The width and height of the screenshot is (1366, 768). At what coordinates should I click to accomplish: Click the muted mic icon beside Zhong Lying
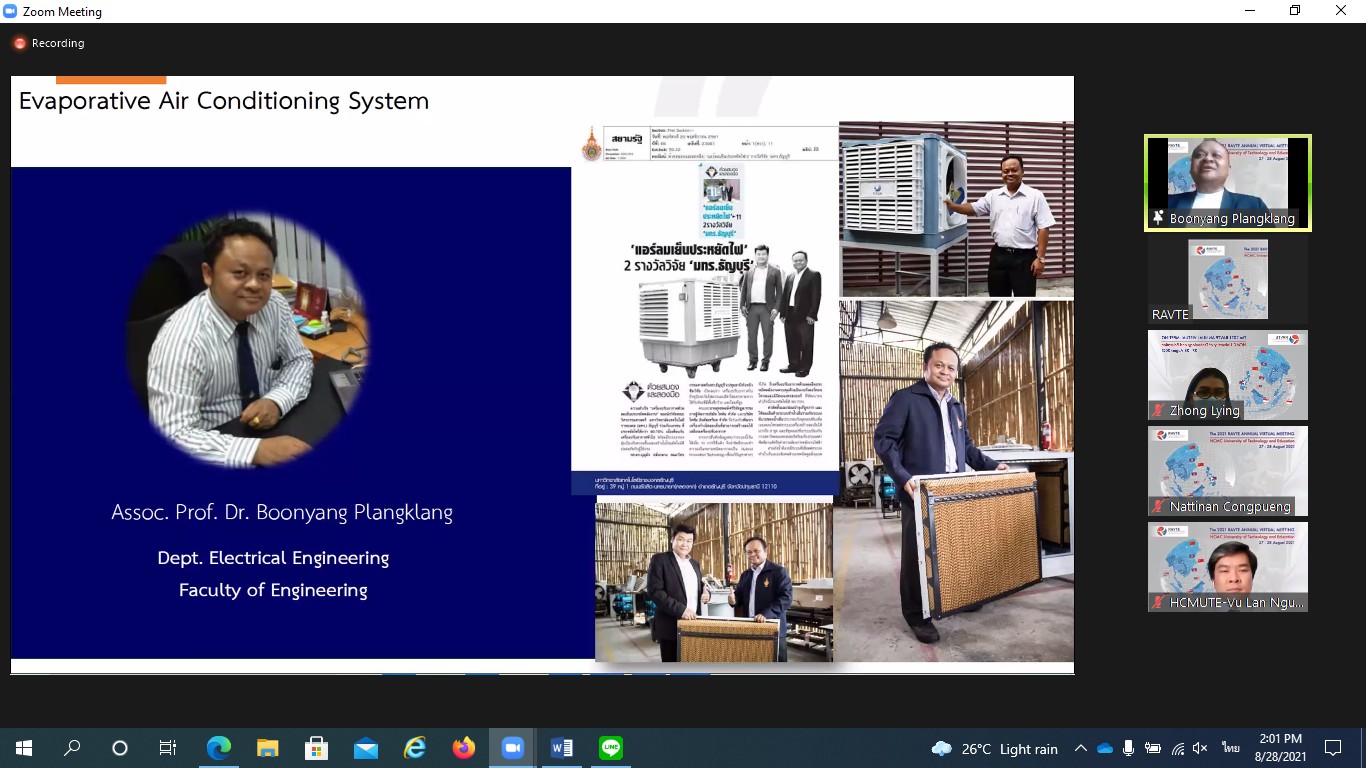pos(1158,410)
